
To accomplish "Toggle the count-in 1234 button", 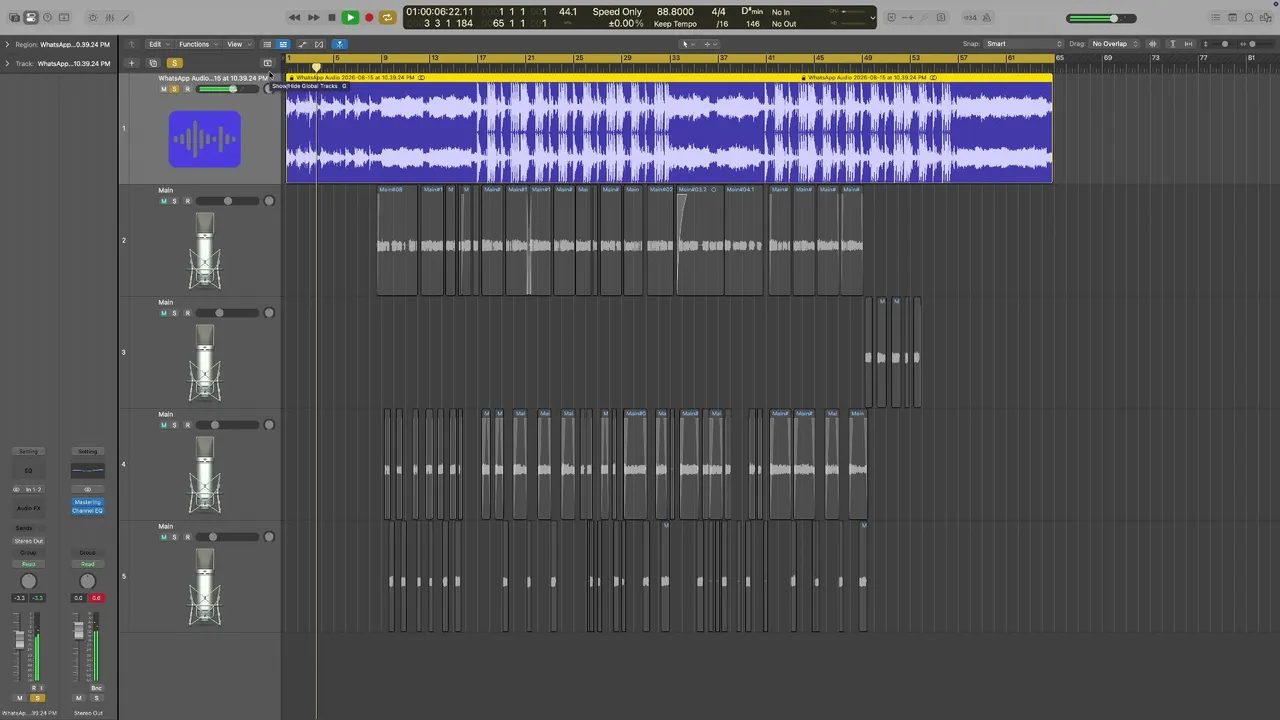I will pyautogui.click(x=970, y=17).
